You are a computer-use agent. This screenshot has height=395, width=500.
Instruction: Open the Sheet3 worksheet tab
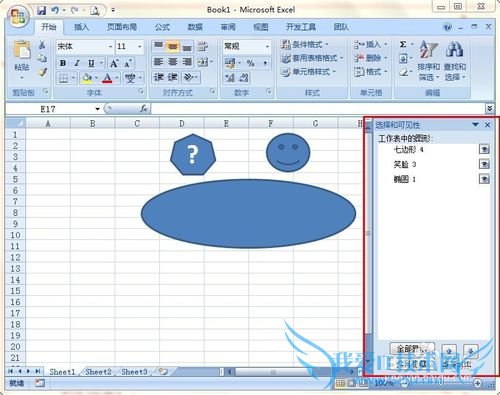[x=134, y=372]
